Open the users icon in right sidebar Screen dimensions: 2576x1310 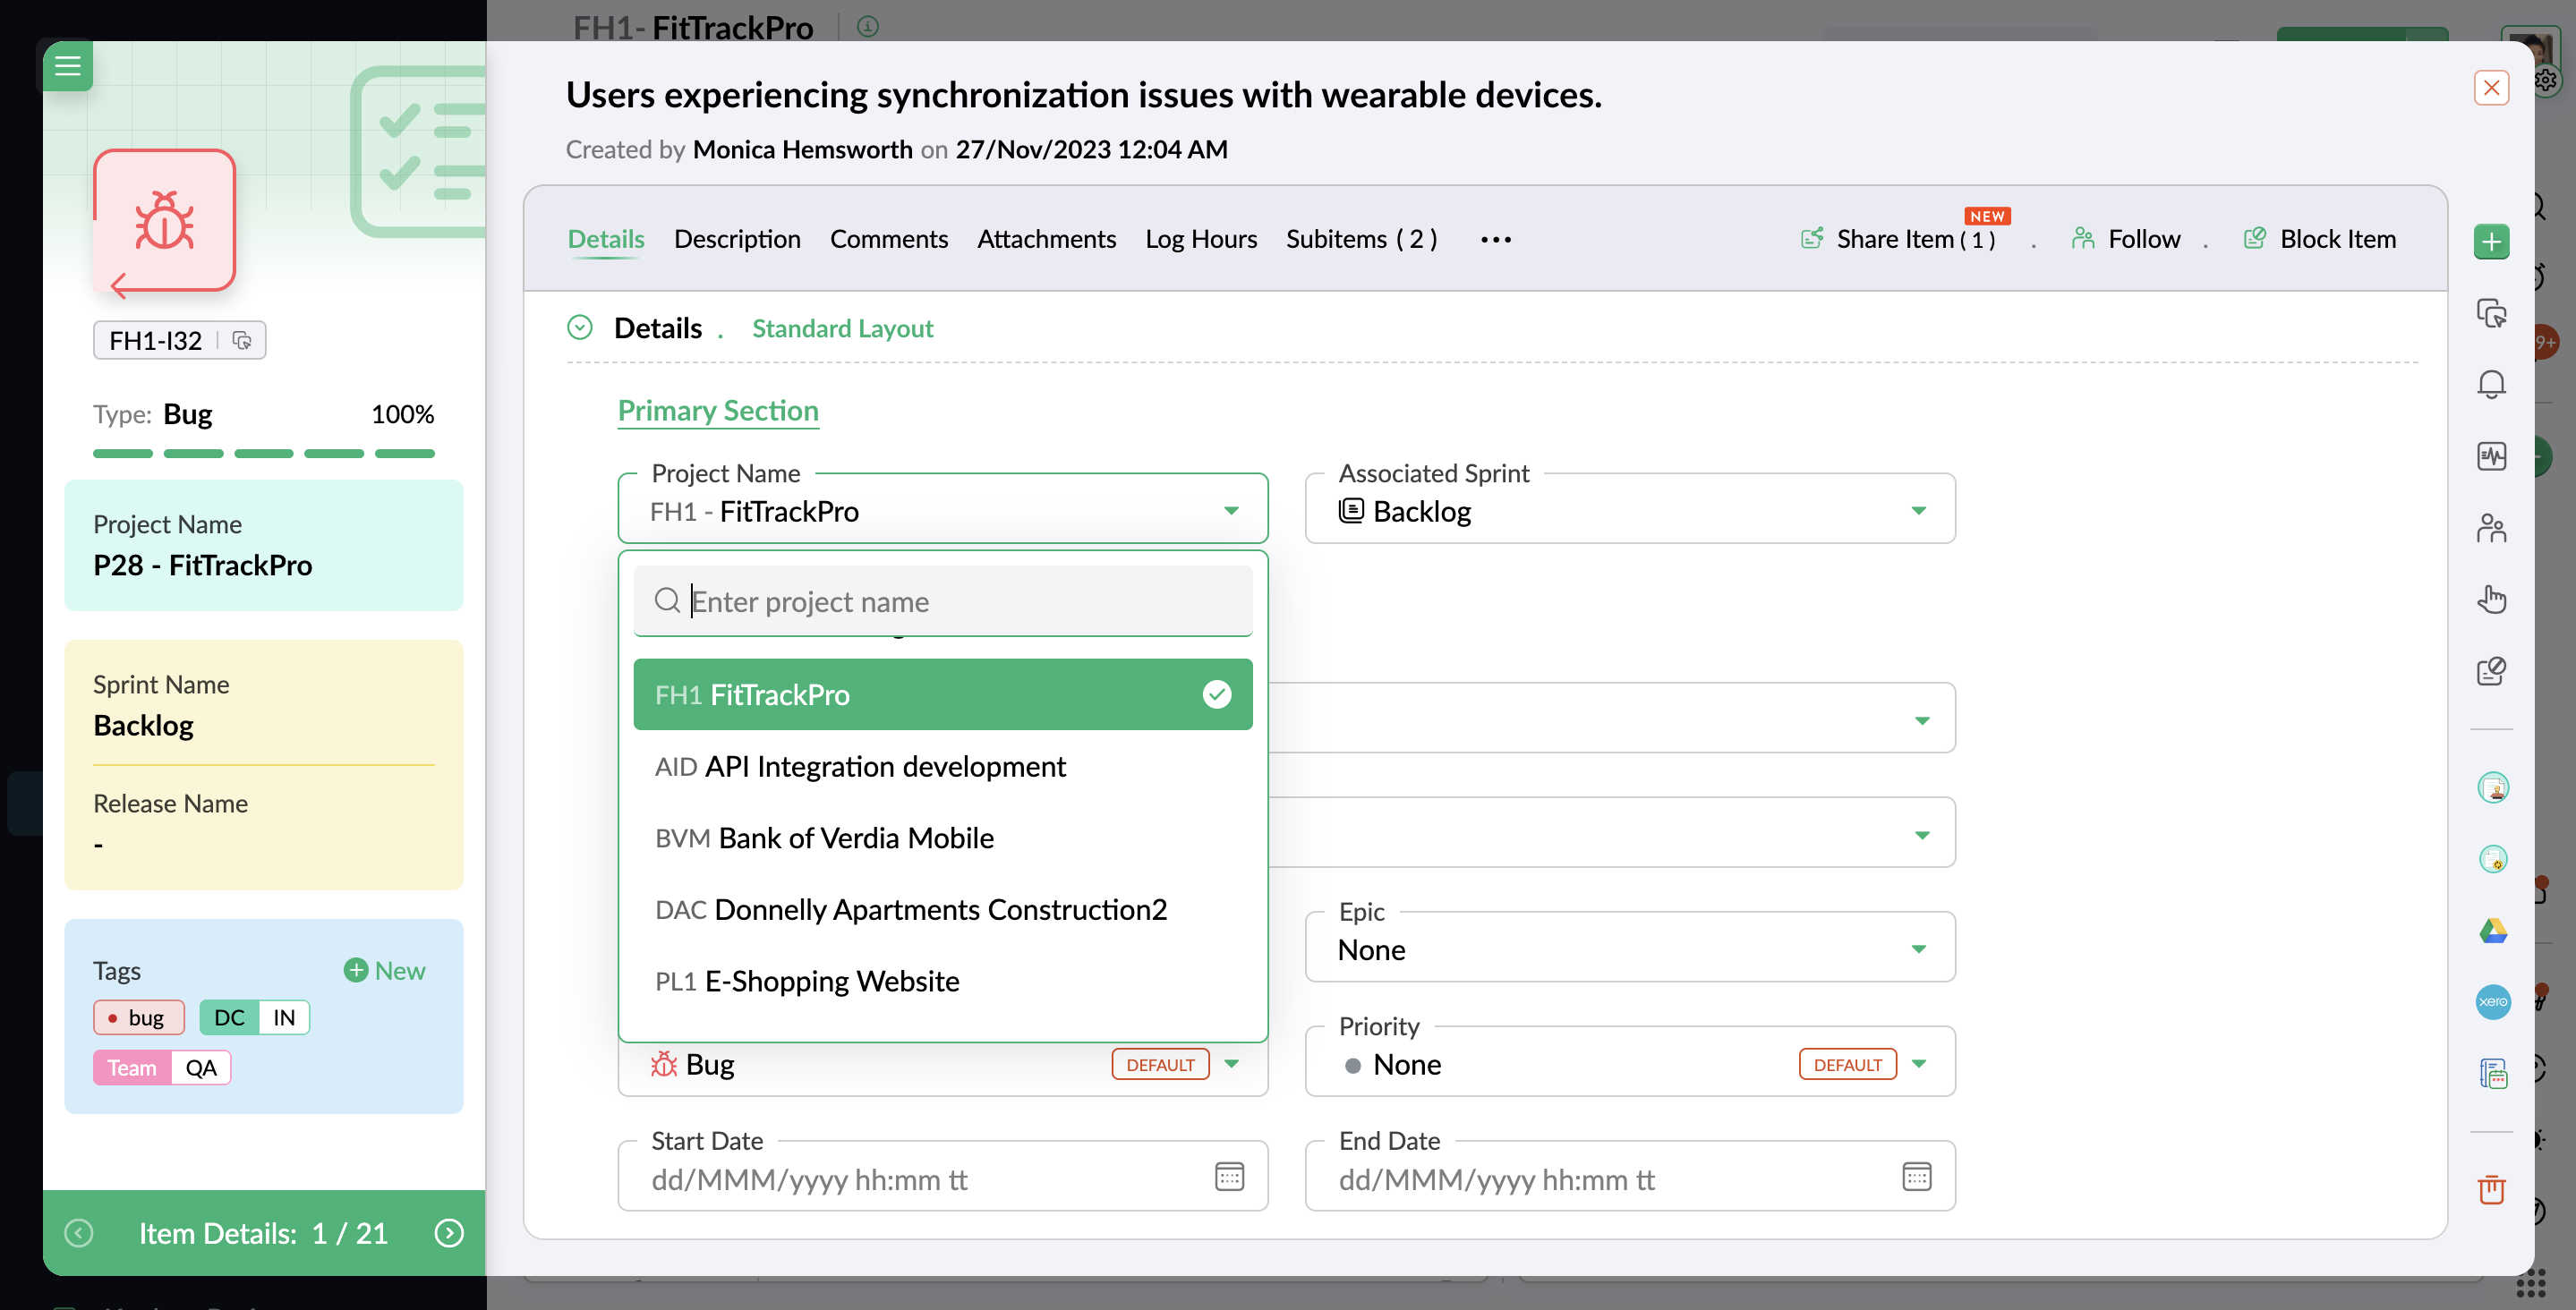click(2491, 527)
